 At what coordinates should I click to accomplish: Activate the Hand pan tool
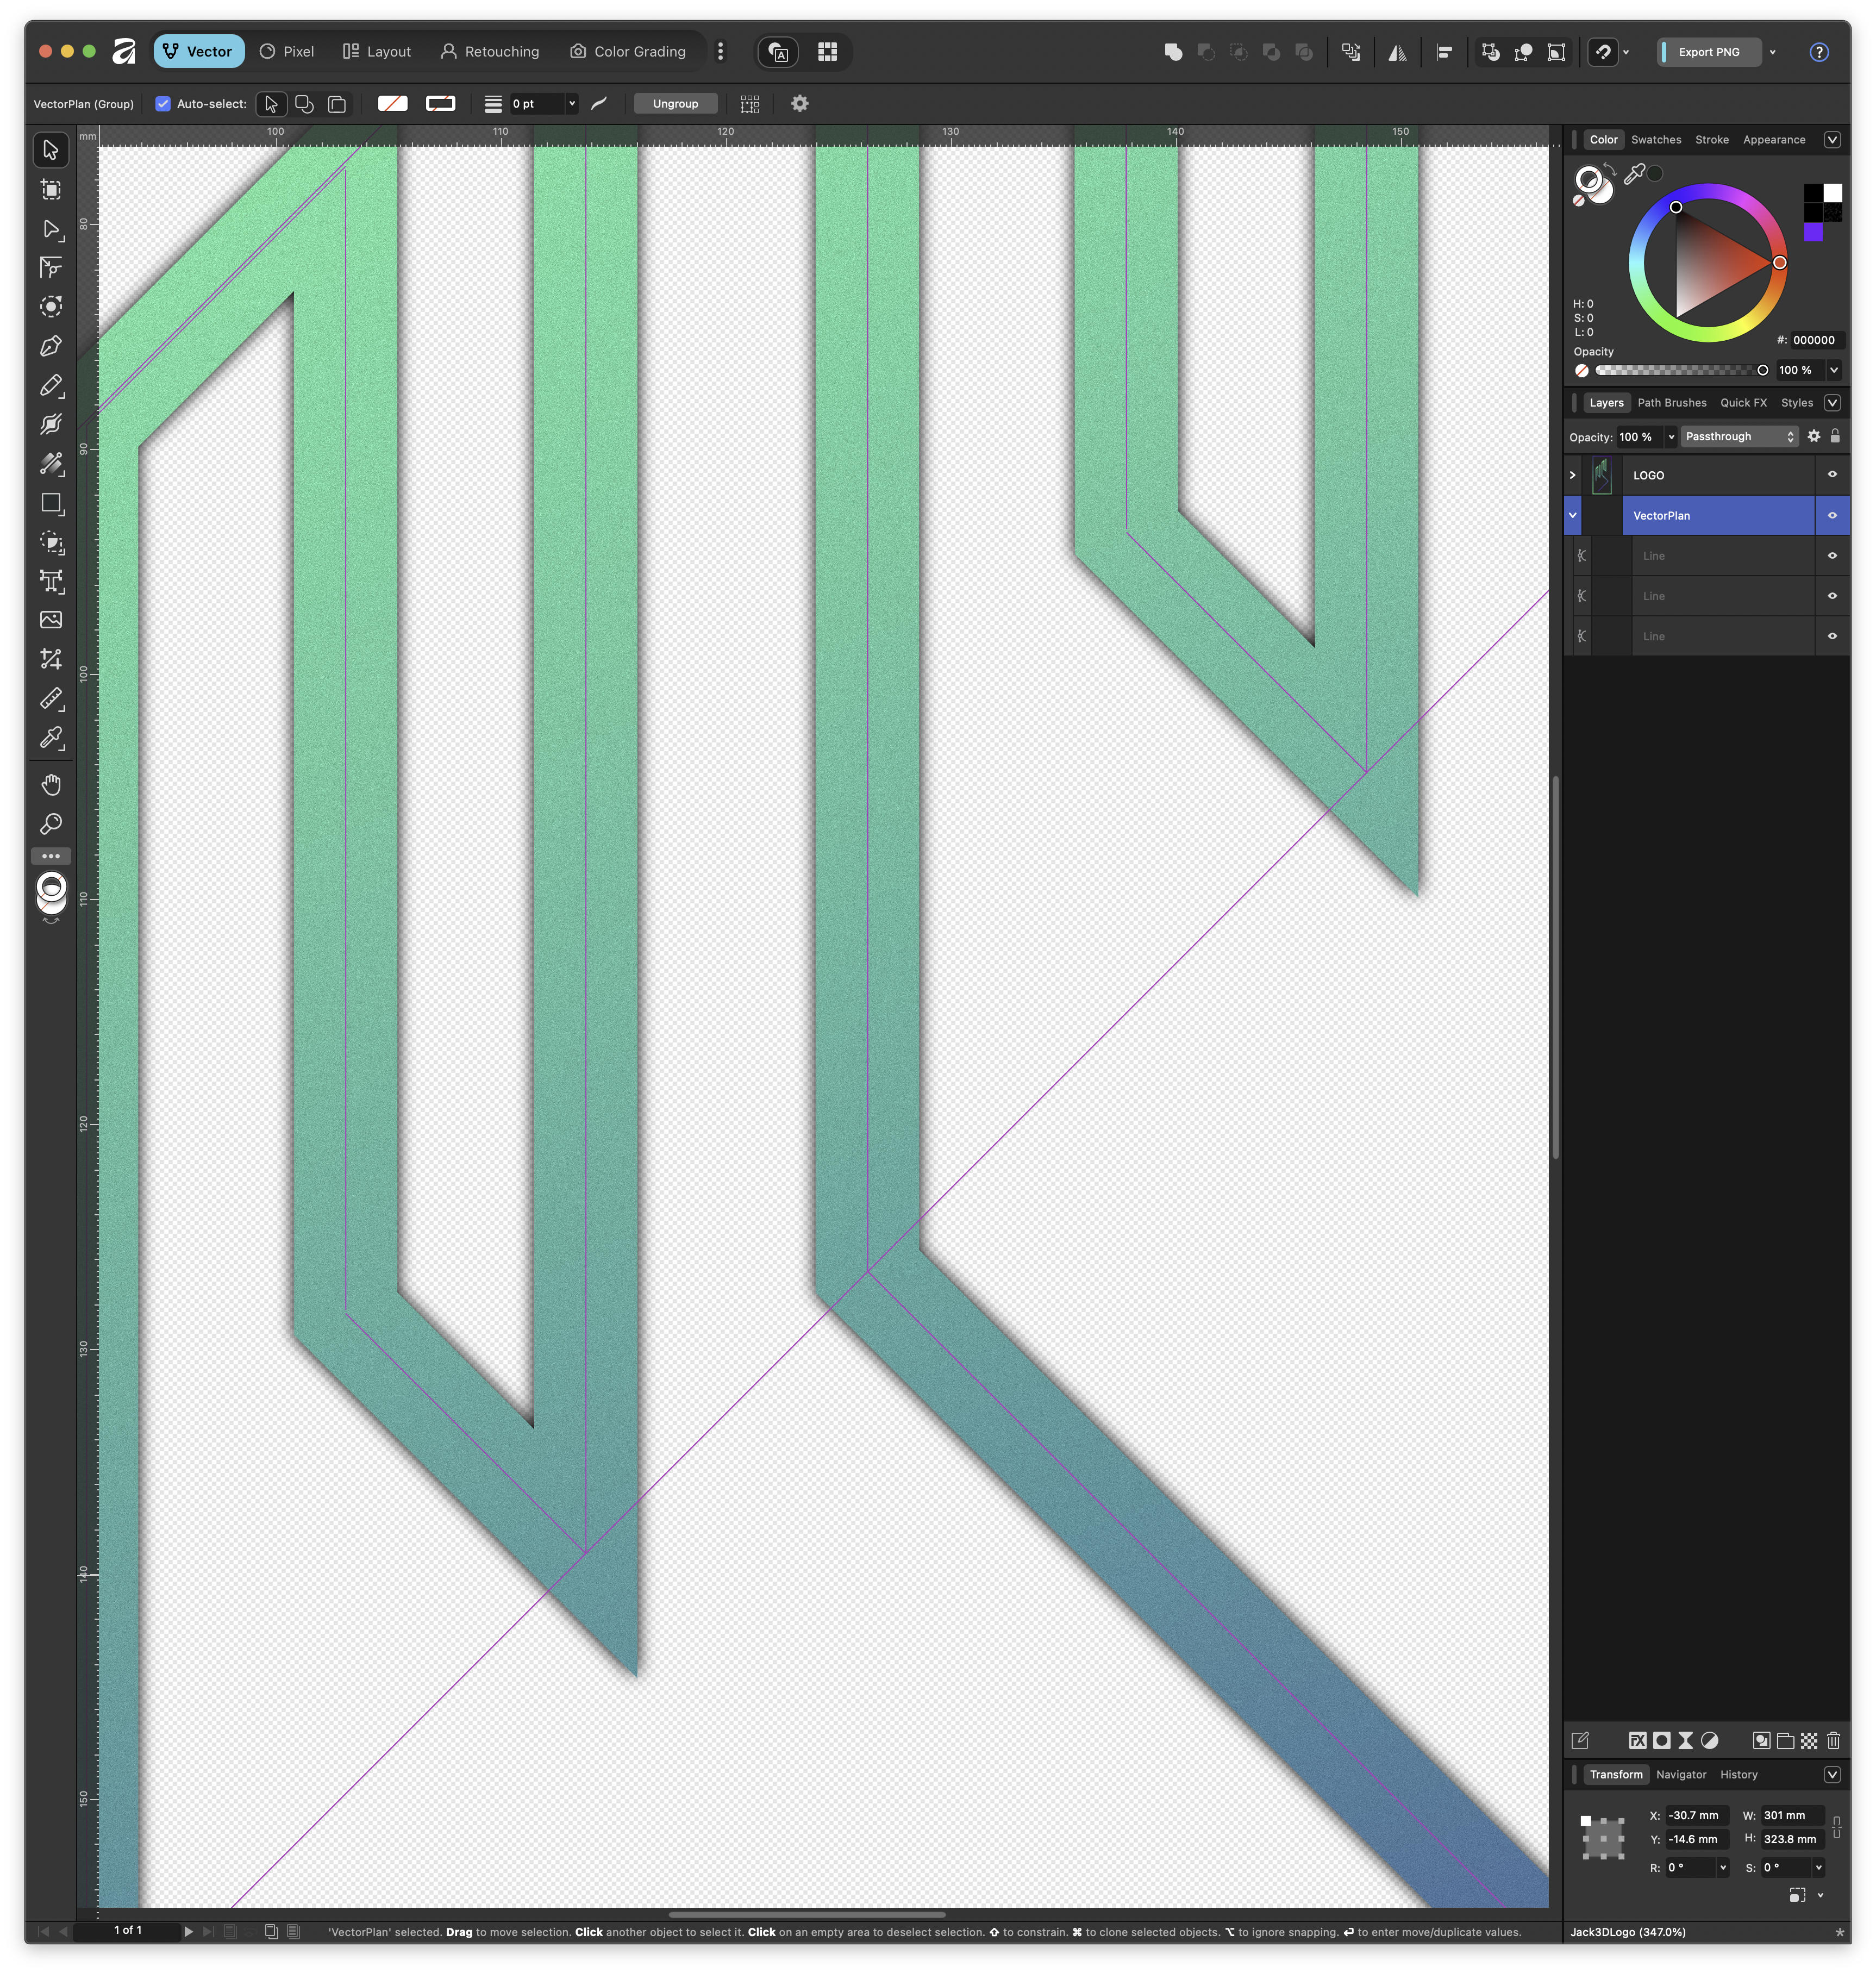point(51,784)
